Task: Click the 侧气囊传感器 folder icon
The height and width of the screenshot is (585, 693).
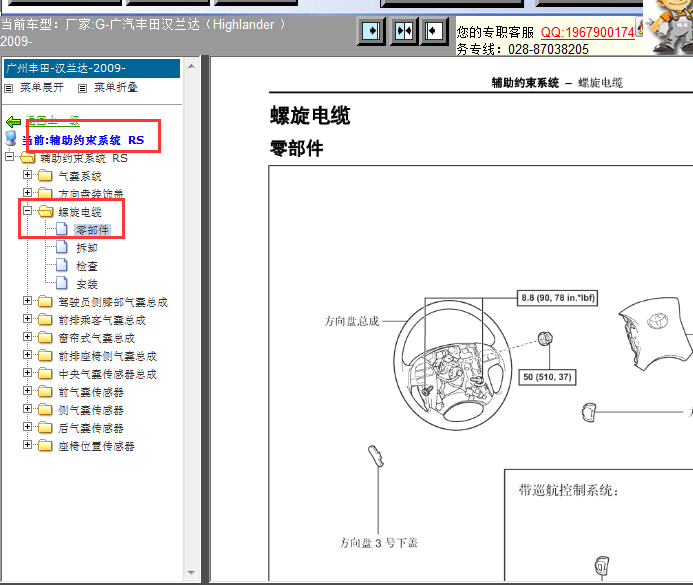Action: point(45,410)
